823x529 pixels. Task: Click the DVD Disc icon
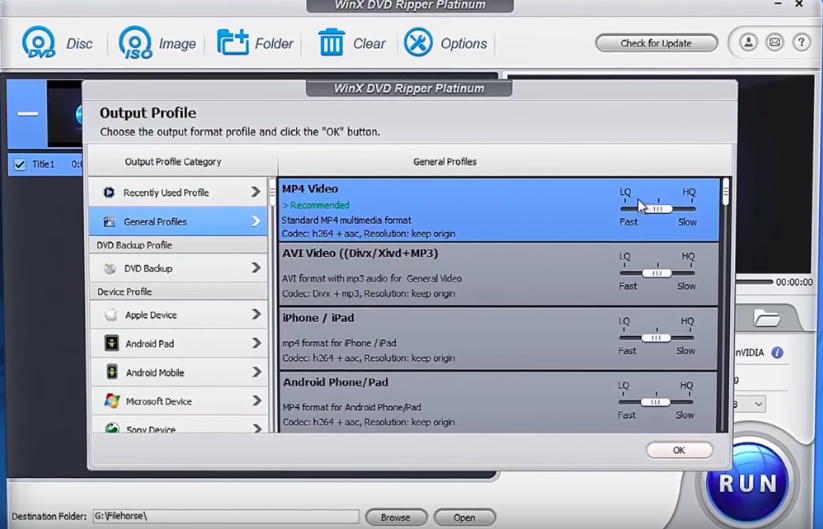point(38,43)
